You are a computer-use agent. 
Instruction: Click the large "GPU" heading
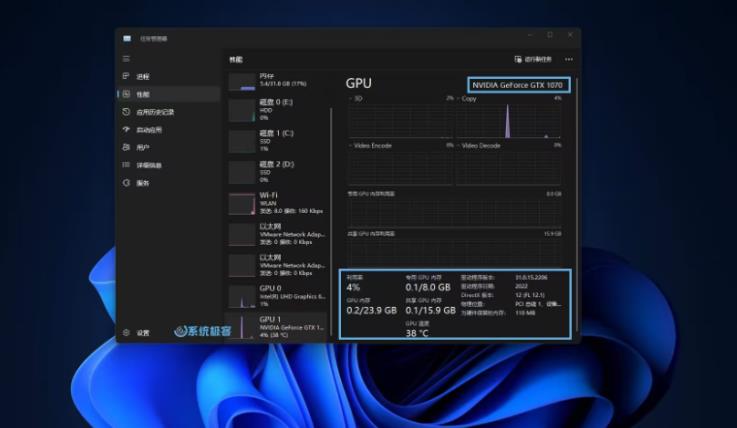[359, 83]
